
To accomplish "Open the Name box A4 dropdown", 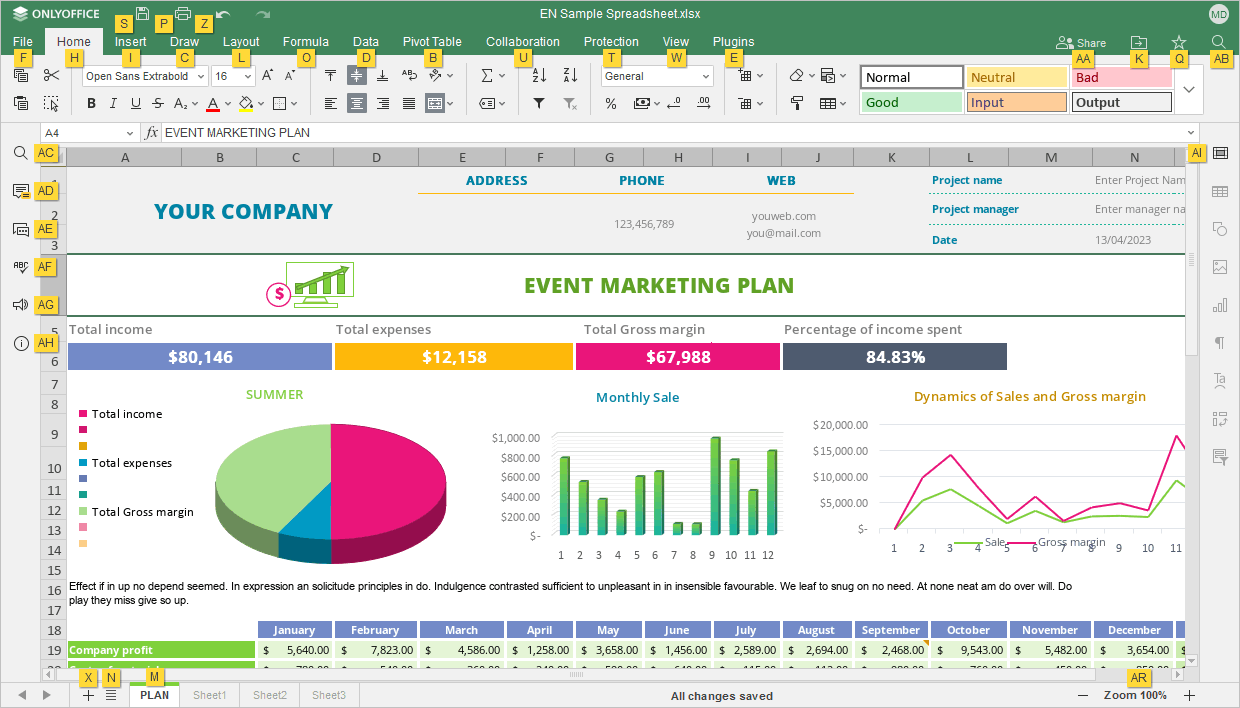I will coord(130,133).
